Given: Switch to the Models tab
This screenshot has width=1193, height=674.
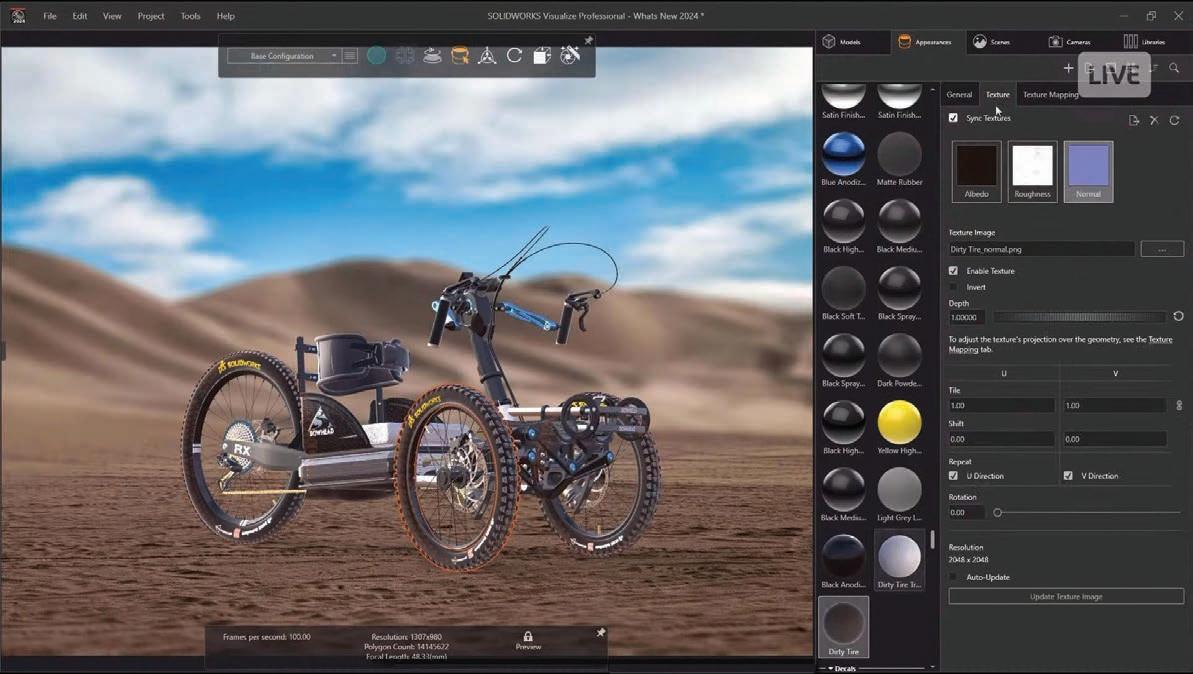Looking at the screenshot, I should click(x=841, y=42).
